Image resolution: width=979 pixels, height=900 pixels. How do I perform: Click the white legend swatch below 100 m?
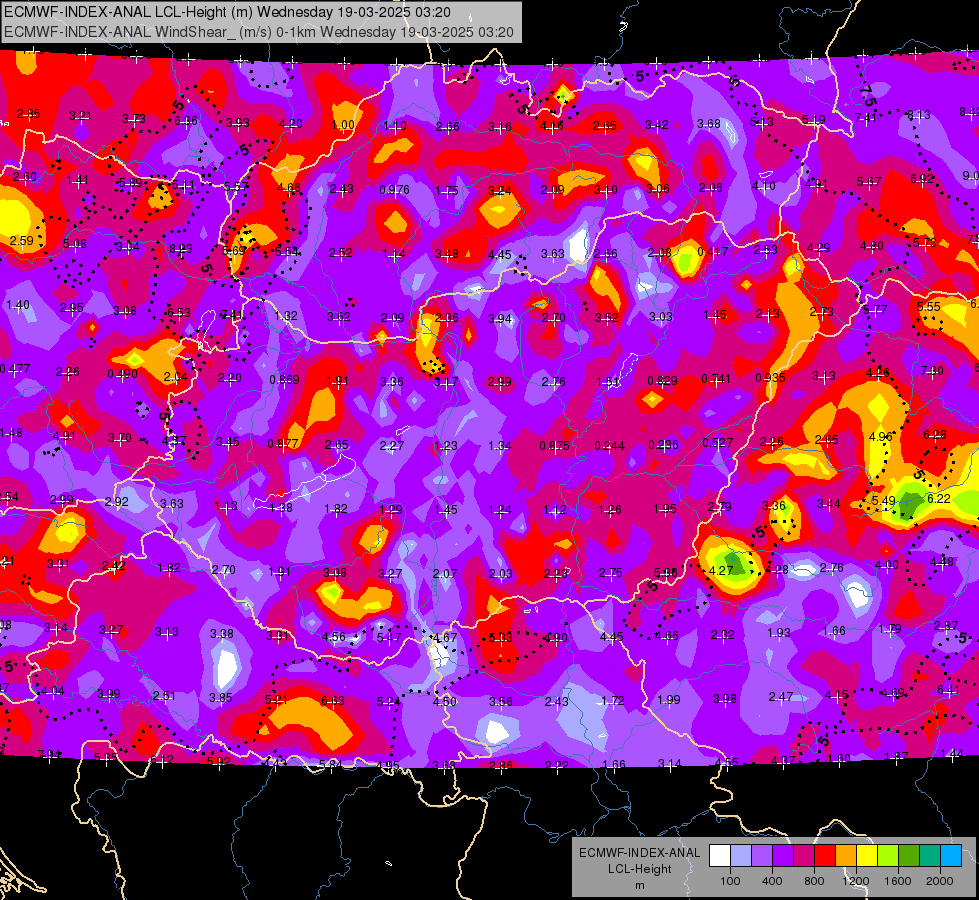(x=720, y=856)
